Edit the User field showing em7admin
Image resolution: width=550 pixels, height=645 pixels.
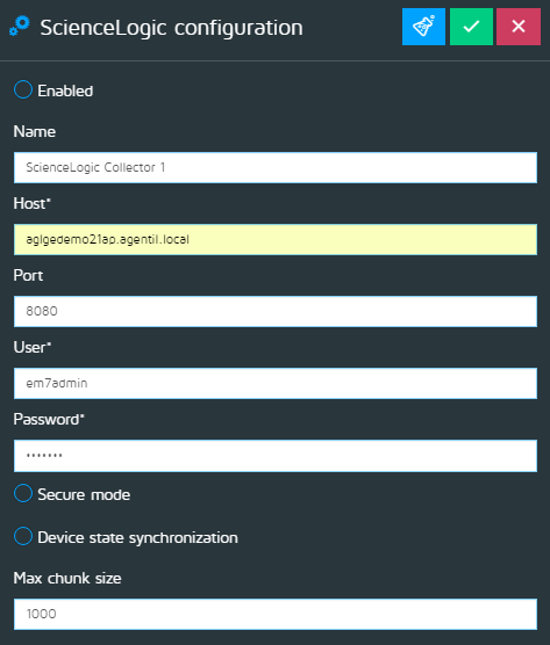point(275,383)
